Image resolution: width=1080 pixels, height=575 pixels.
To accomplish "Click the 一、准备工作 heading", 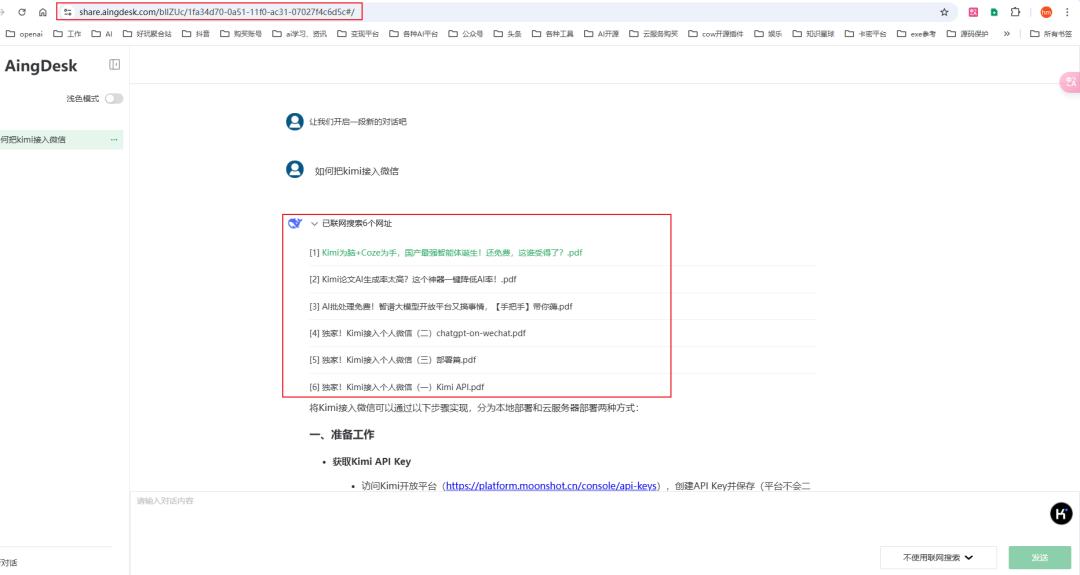I will [x=342, y=435].
